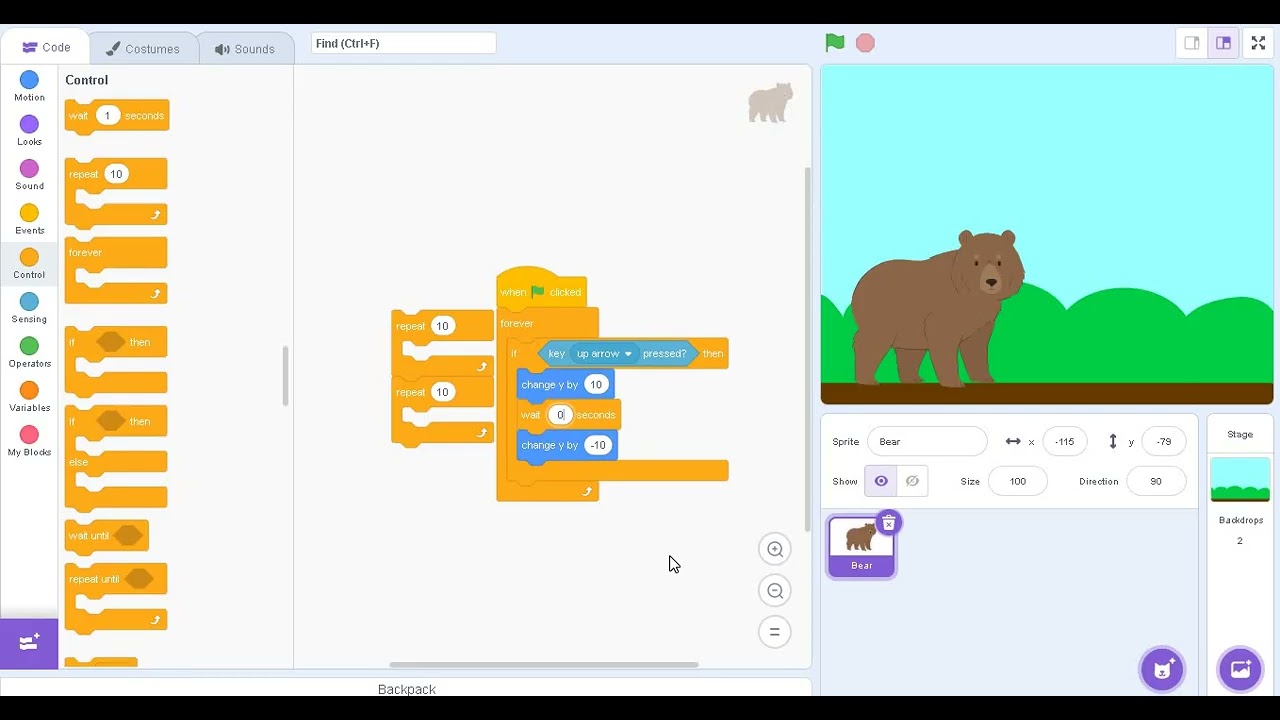
Task: Switch to the Costumes tab
Action: pyautogui.click(x=143, y=48)
